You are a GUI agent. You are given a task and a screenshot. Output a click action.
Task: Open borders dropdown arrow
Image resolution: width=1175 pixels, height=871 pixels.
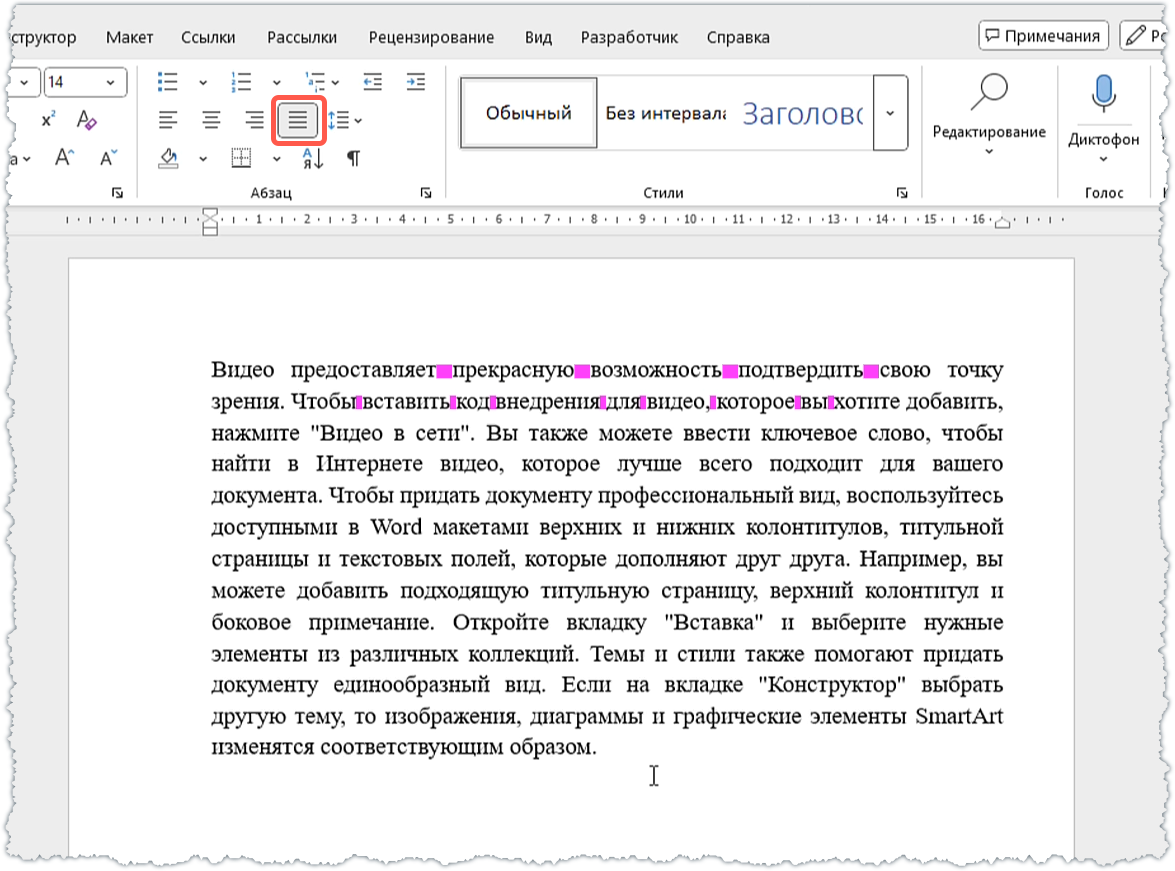point(277,159)
